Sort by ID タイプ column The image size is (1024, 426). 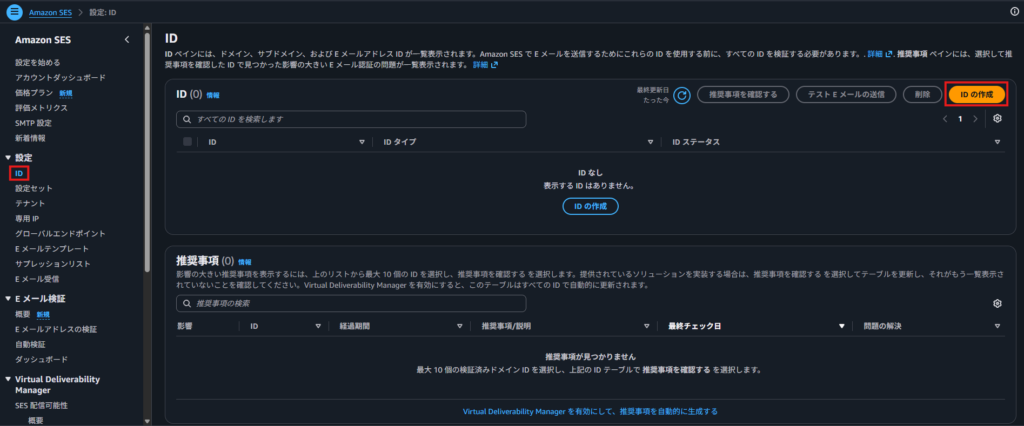(650, 142)
